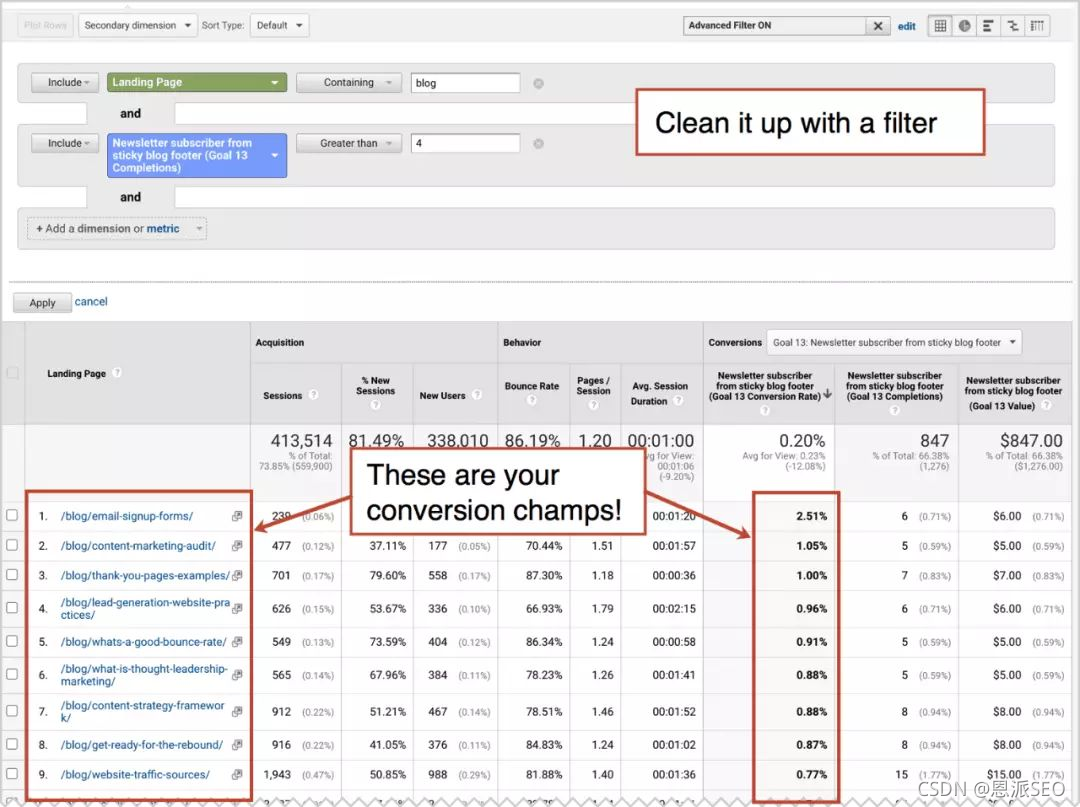
Task: Focus the 'blog' filter text field
Action: pos(465,83)
